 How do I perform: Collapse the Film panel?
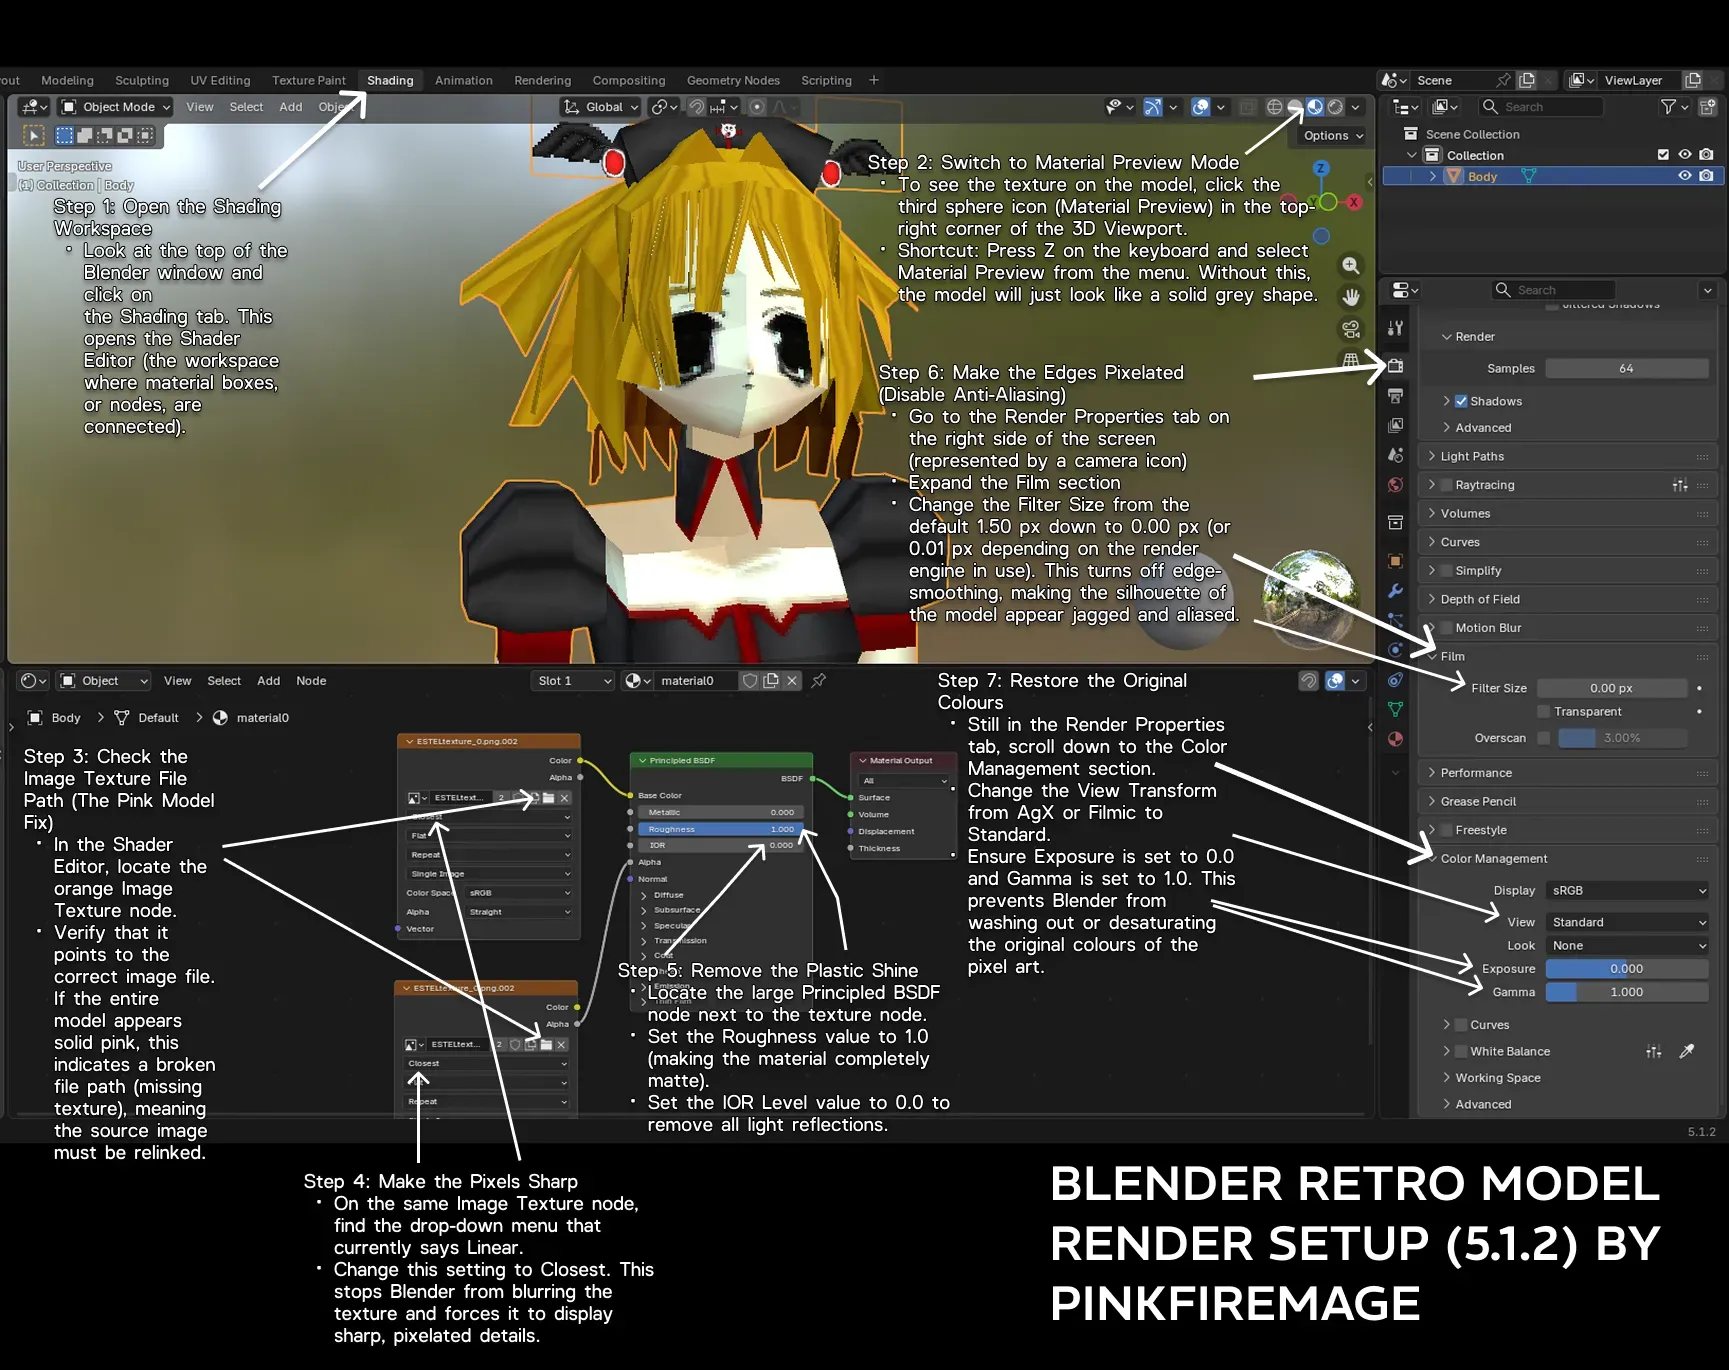pos(1568,657)
